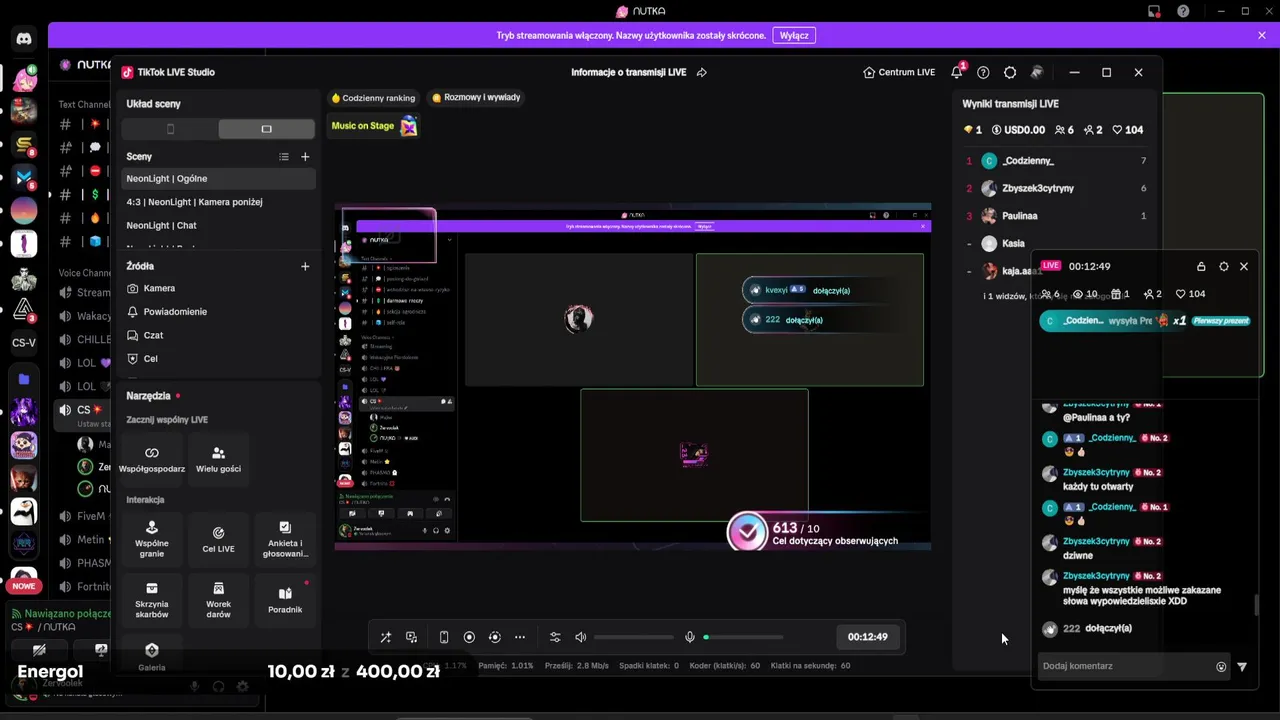This screenshot has height=720, width=1280.
Task: Click Wyłącz in streamer mode banner
Action: click(794, 35)
